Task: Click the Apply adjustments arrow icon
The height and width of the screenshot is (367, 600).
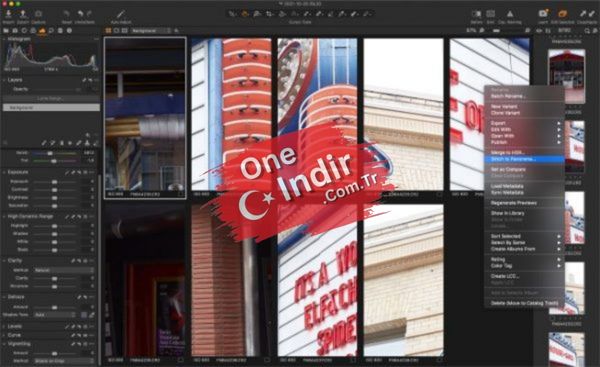Action: point(592,14)
